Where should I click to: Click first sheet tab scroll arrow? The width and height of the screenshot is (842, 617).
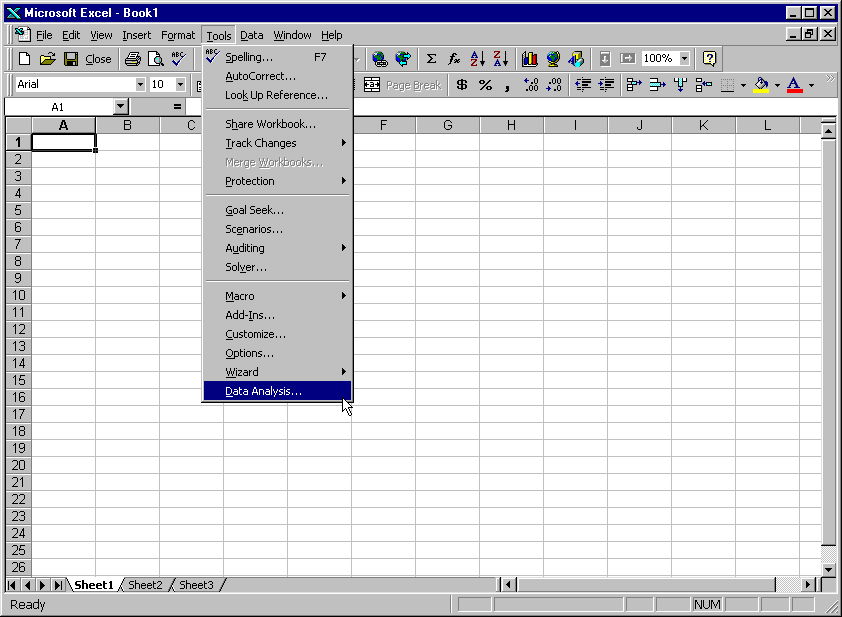pyautogui.click(x=12, y=585)
